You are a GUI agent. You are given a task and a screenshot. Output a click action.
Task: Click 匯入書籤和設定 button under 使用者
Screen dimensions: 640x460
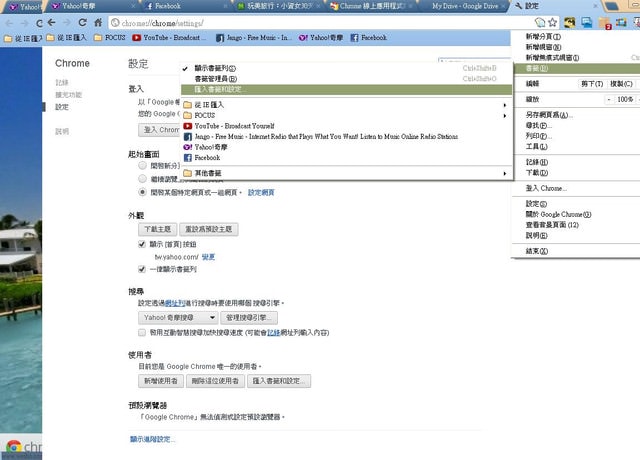coord(279,381)
